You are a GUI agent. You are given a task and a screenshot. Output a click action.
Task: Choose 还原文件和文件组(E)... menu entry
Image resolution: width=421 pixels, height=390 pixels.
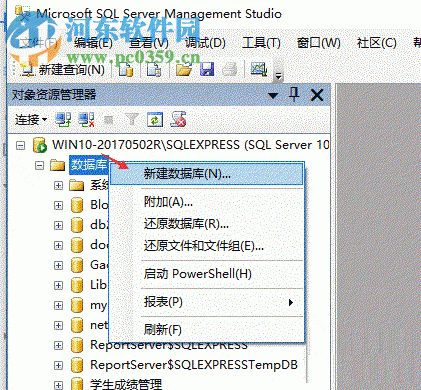tap(206, 246)
